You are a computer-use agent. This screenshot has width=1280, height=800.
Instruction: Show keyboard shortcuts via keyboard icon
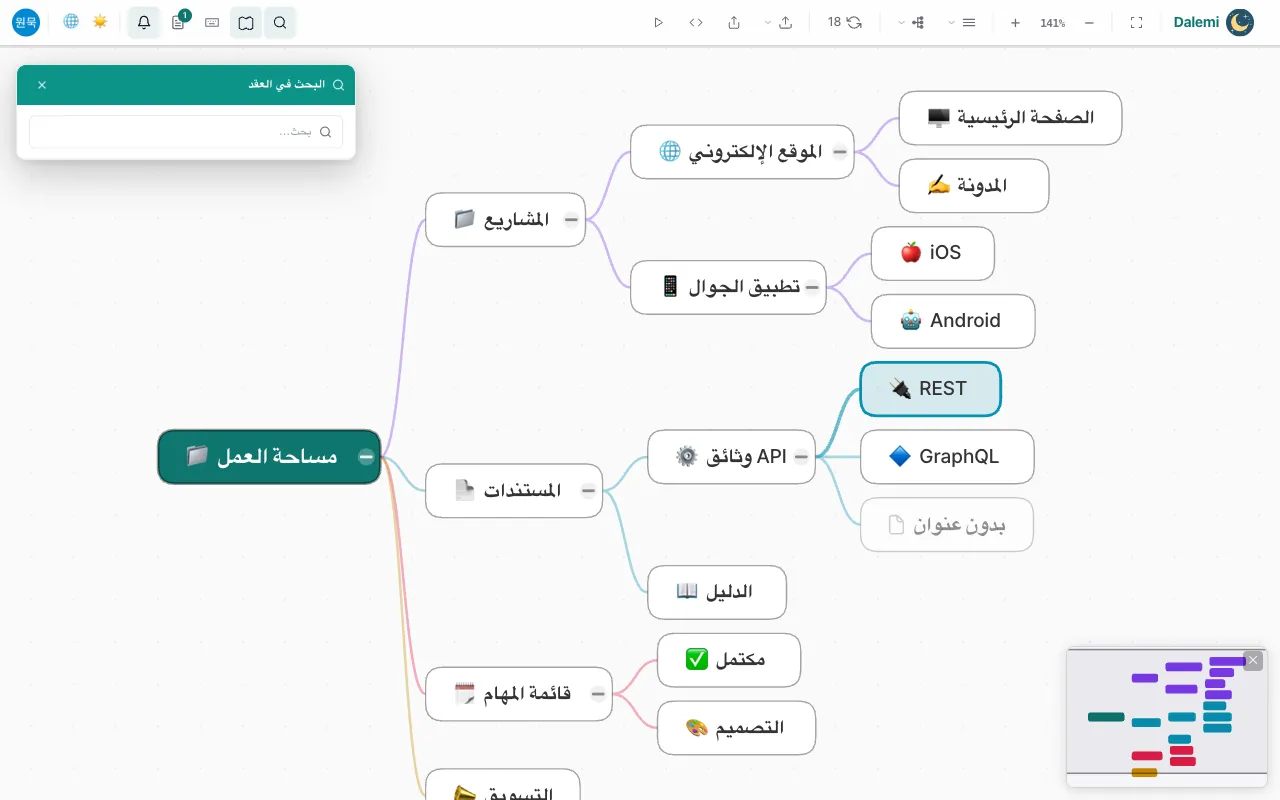pos(212,22)
